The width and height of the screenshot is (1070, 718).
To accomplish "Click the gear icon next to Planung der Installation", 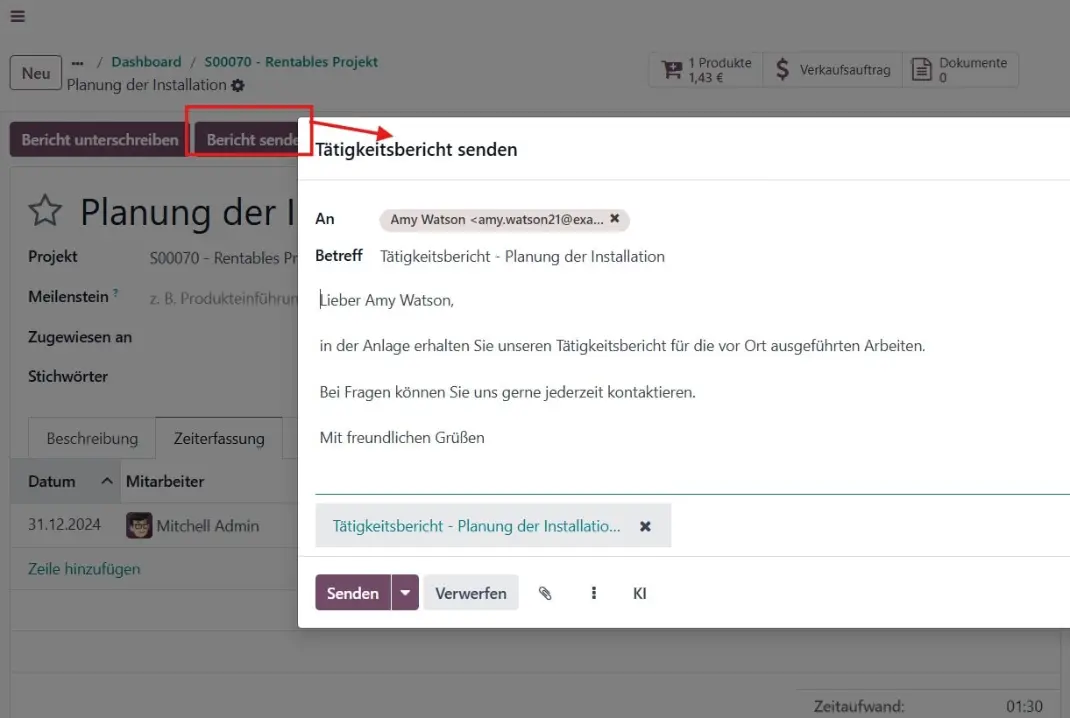I will click(x=237, y=86).
